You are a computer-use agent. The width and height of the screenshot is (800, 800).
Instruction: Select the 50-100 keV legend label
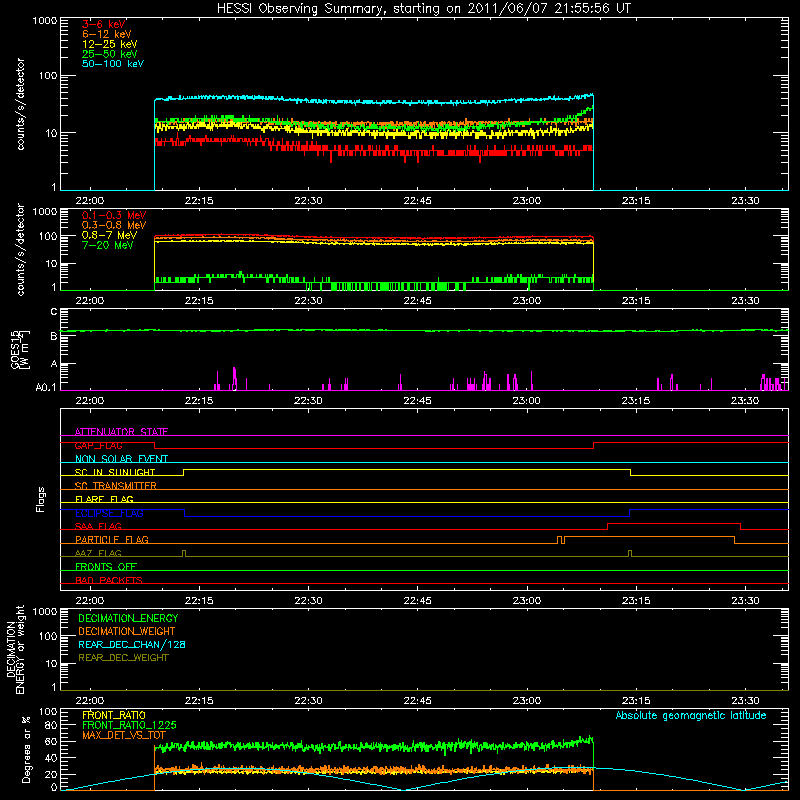pyautogui.click(x=113, y=64)
